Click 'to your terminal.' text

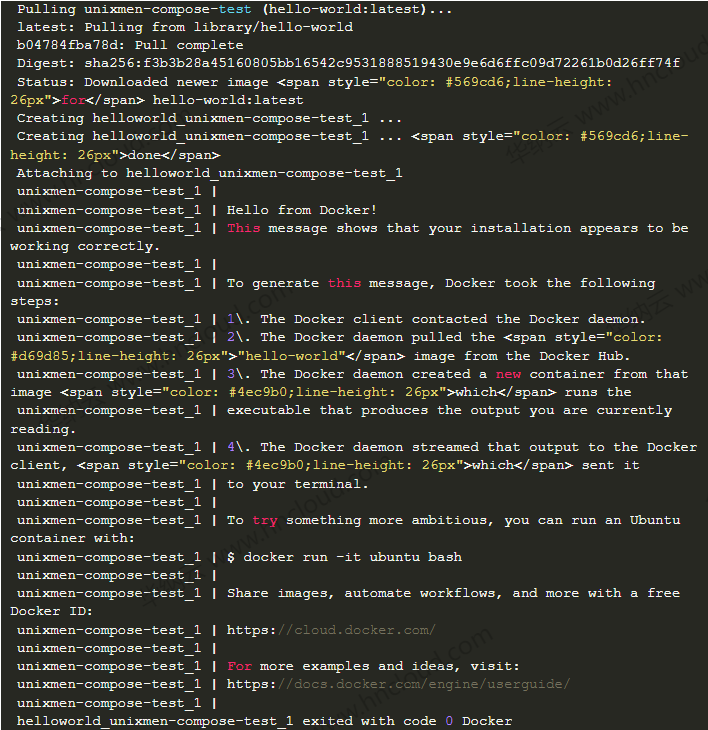point(297,485)
